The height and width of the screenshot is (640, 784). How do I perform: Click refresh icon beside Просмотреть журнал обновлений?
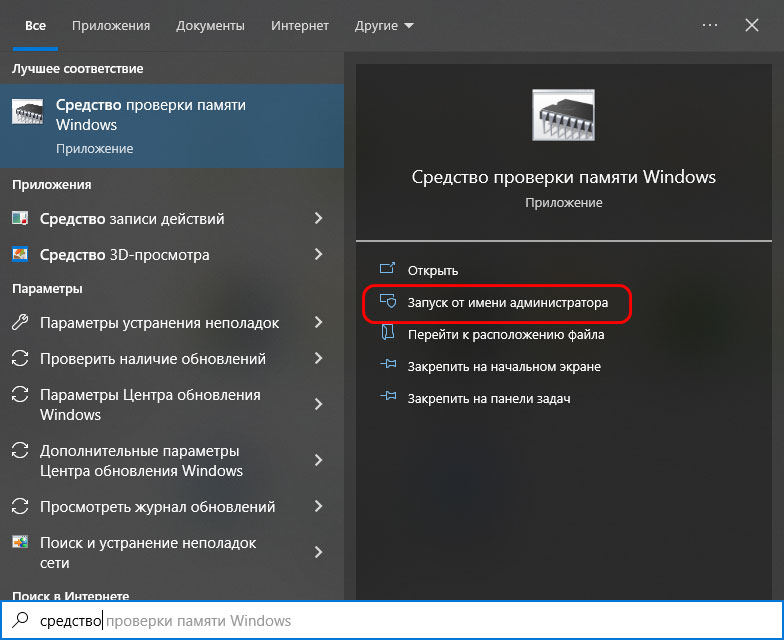(x=20, y=506)
